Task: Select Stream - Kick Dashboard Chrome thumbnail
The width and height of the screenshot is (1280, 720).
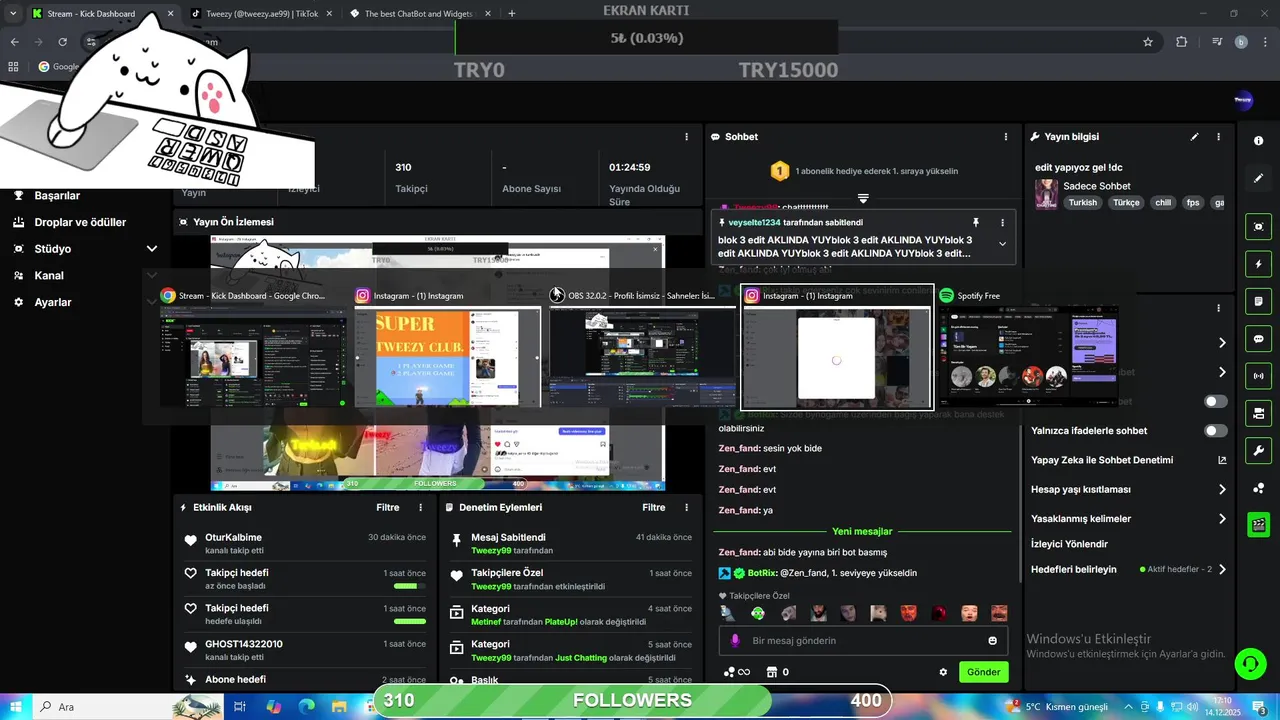Action: point(253,346)
